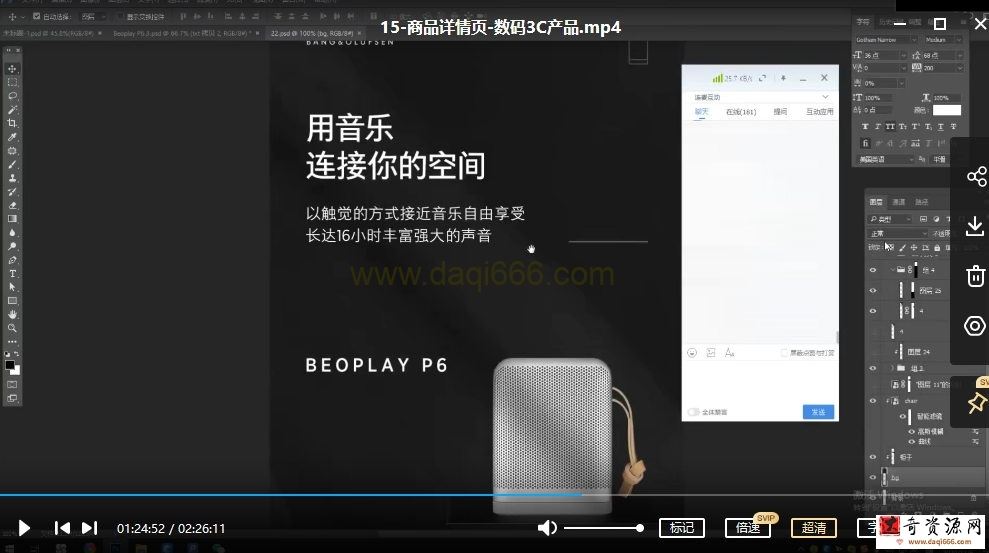This screenshot has height=553, width=989.
Task: Toggle show transform controls checkbox
Action: 120,16
